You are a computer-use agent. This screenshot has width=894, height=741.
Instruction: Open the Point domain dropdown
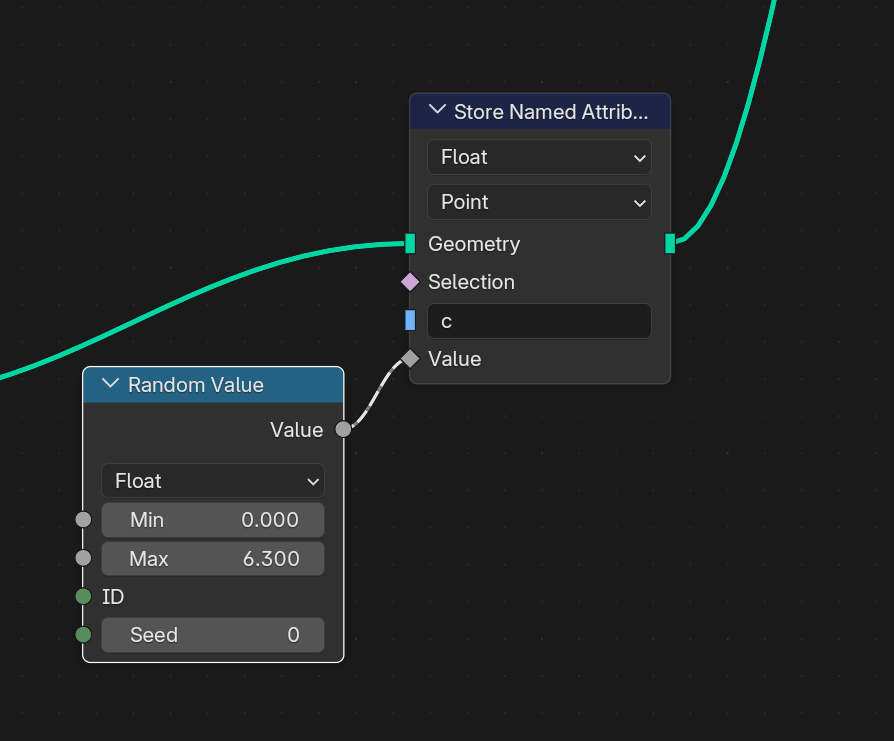click(539, 202)
